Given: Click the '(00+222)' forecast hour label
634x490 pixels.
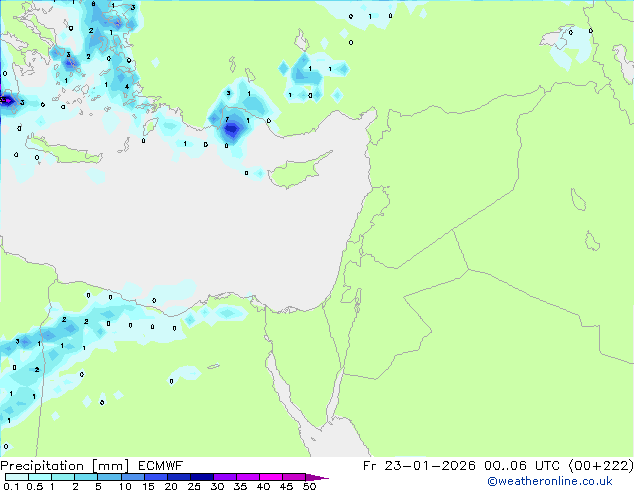Looking at the screenshot, I should (601, 466).
